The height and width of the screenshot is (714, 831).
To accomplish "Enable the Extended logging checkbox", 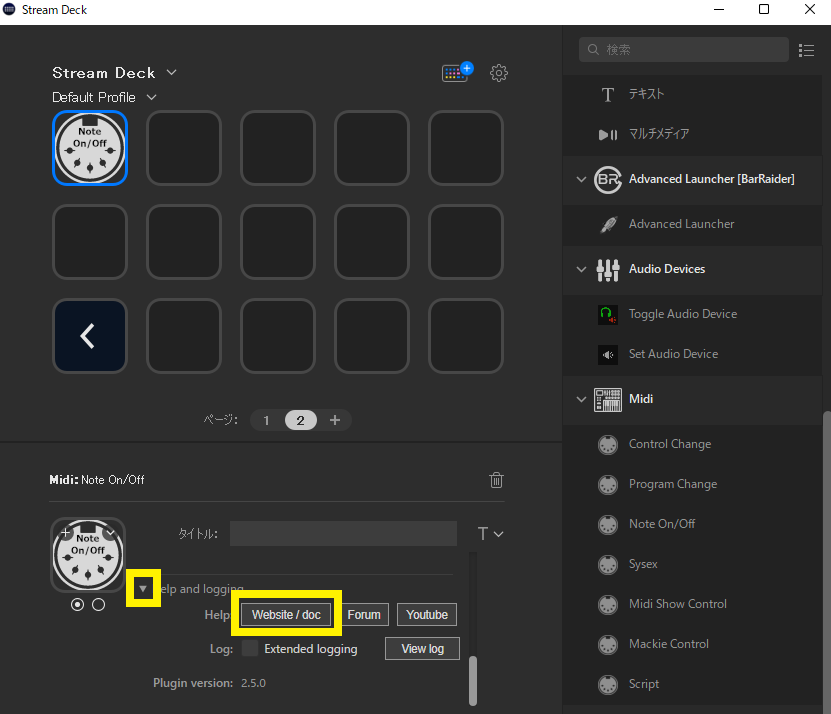I will point(249,648).
